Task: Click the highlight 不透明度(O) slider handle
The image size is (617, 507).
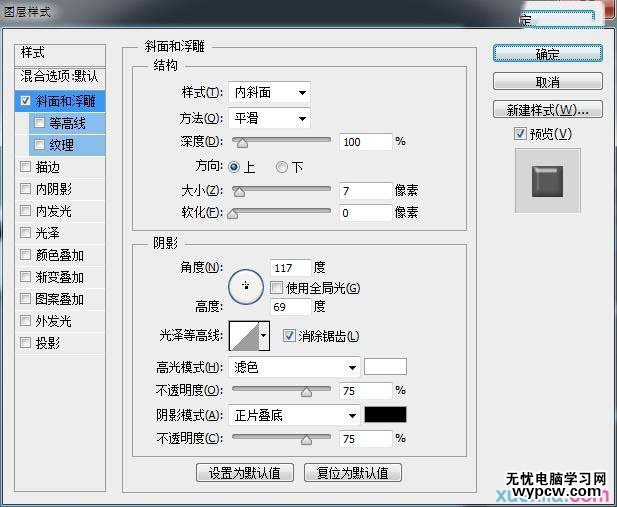Action: point(306,392)
